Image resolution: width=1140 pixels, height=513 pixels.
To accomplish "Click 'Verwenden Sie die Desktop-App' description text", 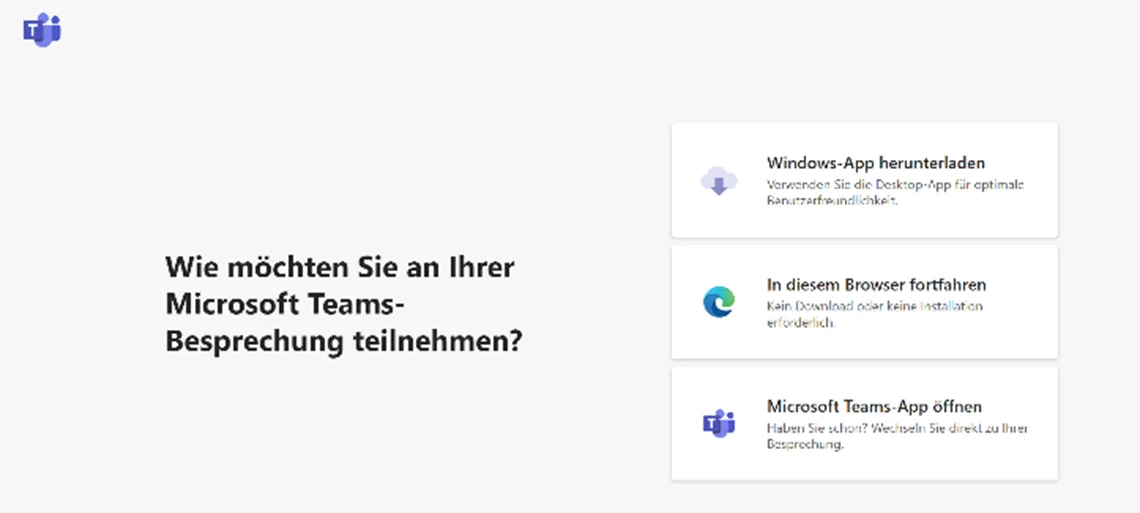I will [x=868, y=185].
